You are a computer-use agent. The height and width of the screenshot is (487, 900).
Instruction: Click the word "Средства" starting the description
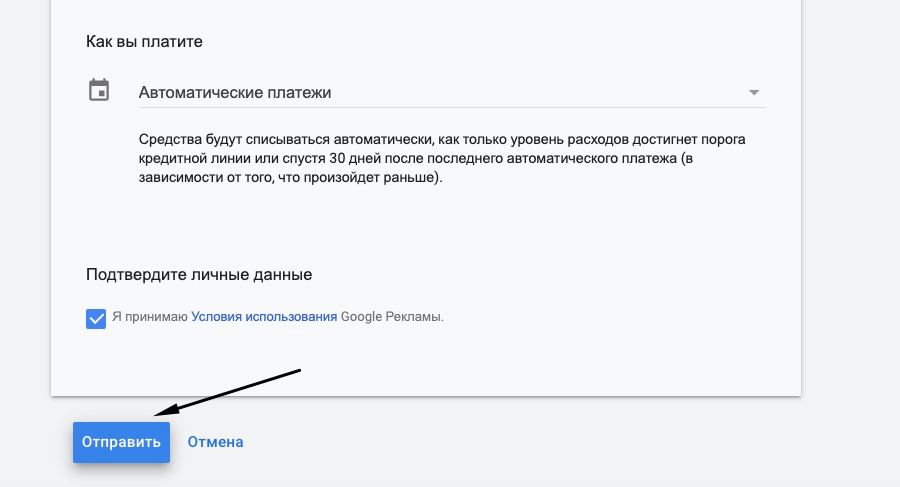[168, 139]
